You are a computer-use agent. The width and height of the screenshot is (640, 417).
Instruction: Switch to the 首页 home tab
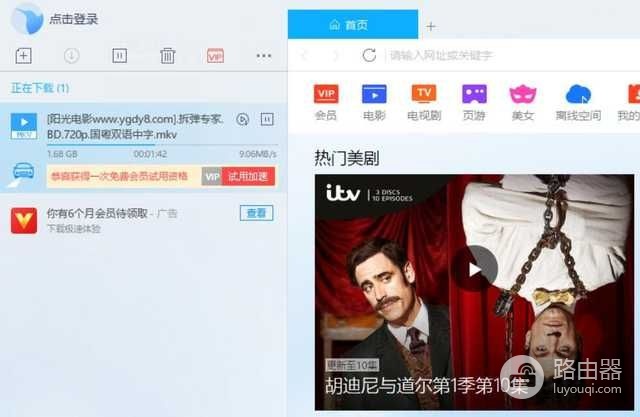tap(353, 24)
